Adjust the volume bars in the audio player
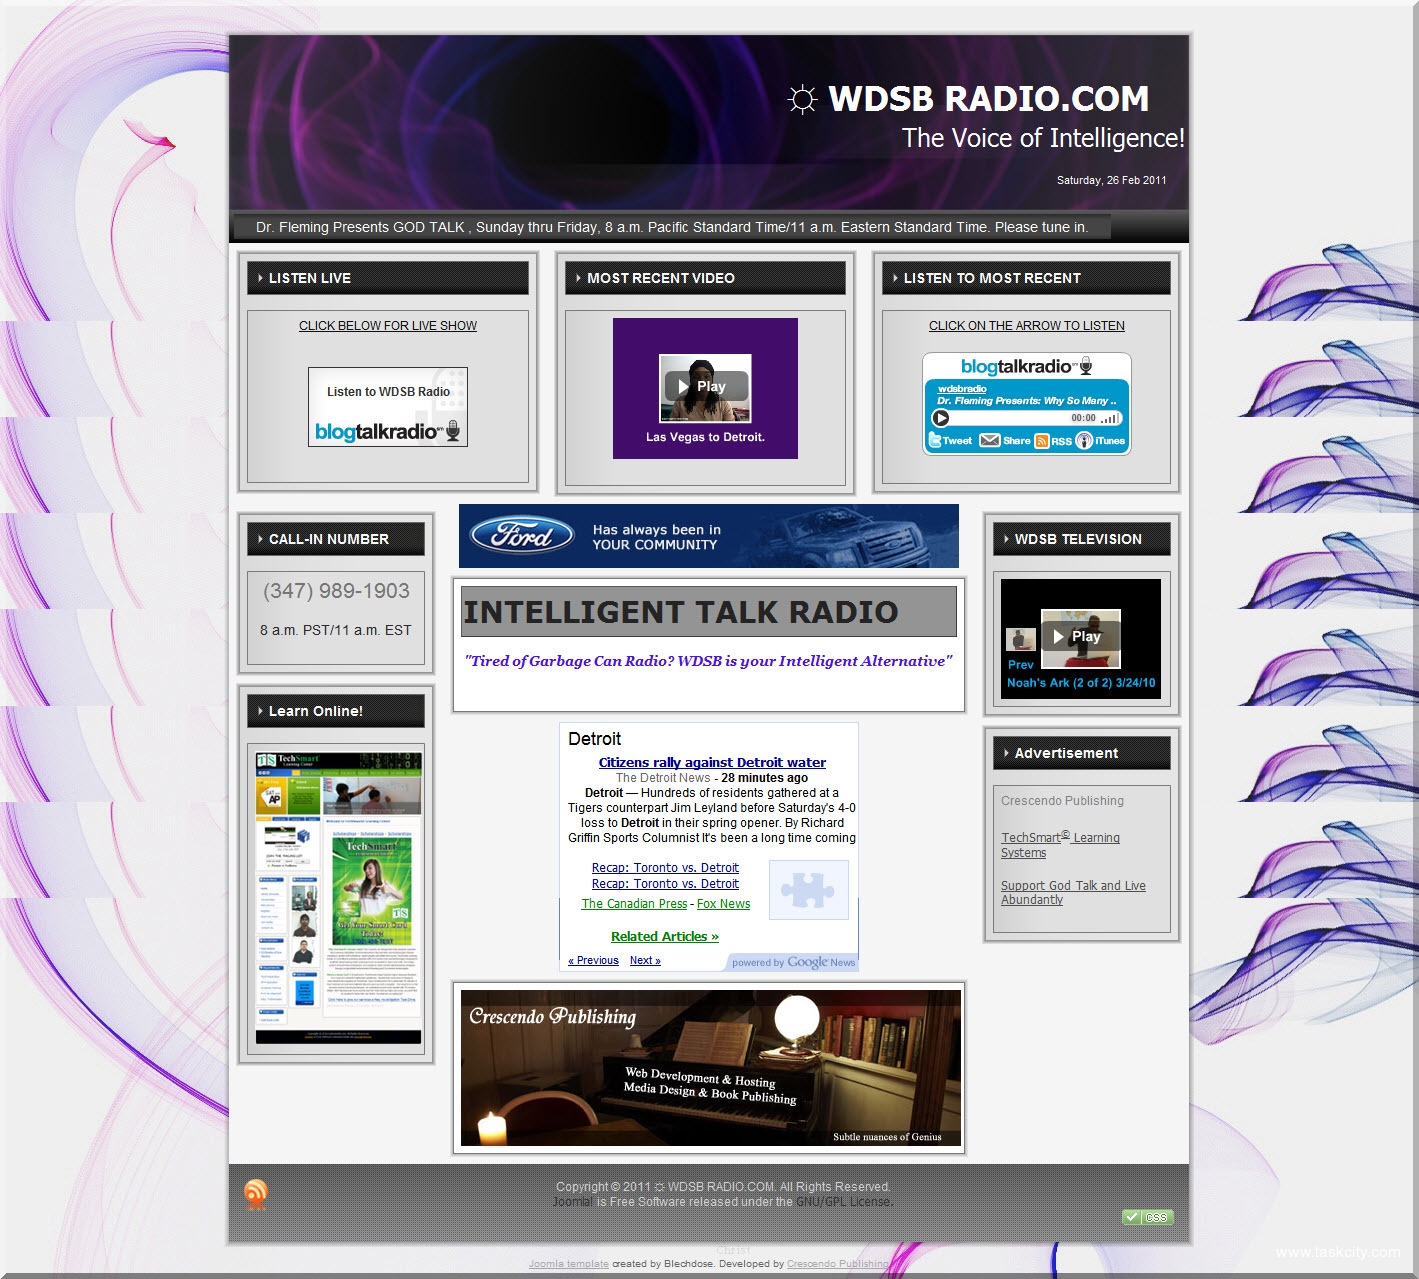The image size is (1419, 1279). (1110, 418)
